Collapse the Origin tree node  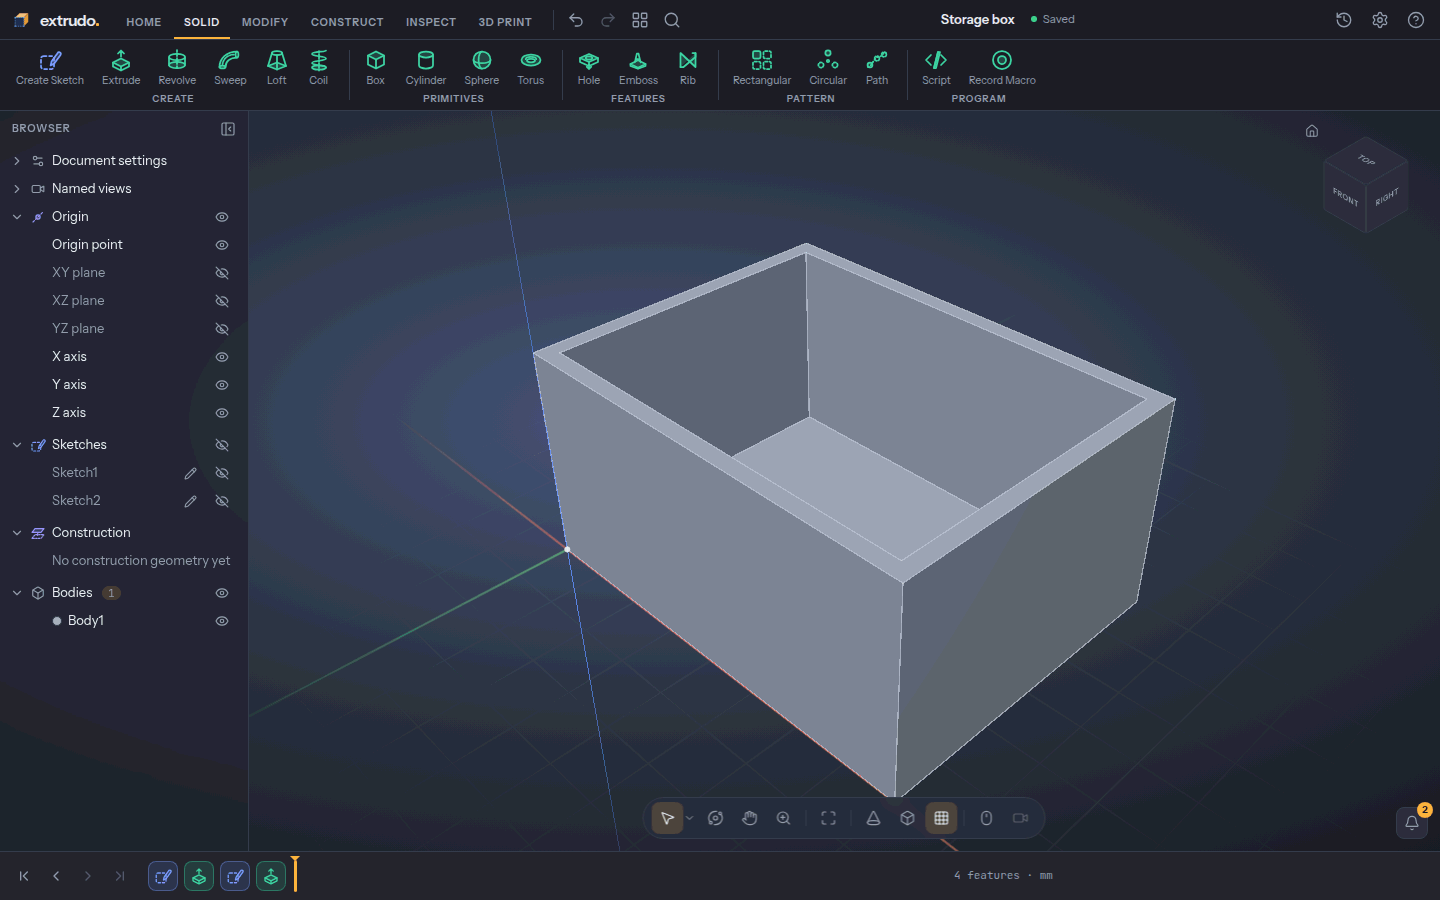tap(17, 217)
